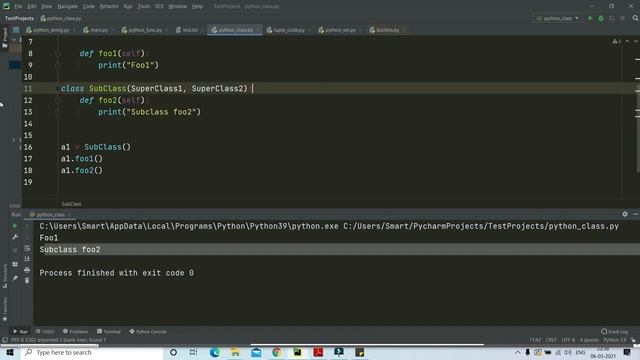
Task: Open the Help menu
Action: (x=198, y=6)
